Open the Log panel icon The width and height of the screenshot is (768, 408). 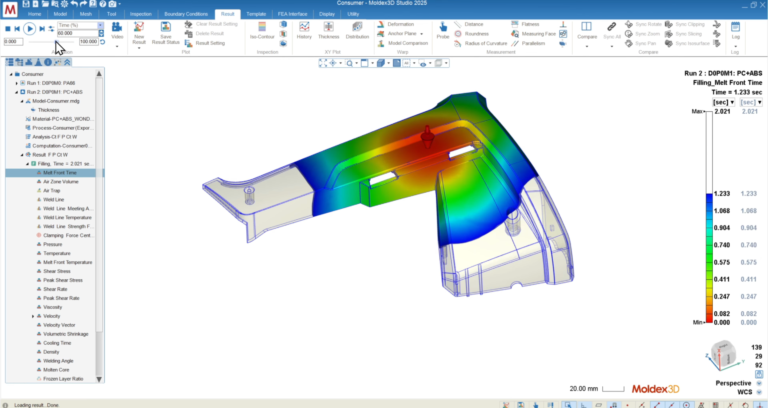[735, 27]
